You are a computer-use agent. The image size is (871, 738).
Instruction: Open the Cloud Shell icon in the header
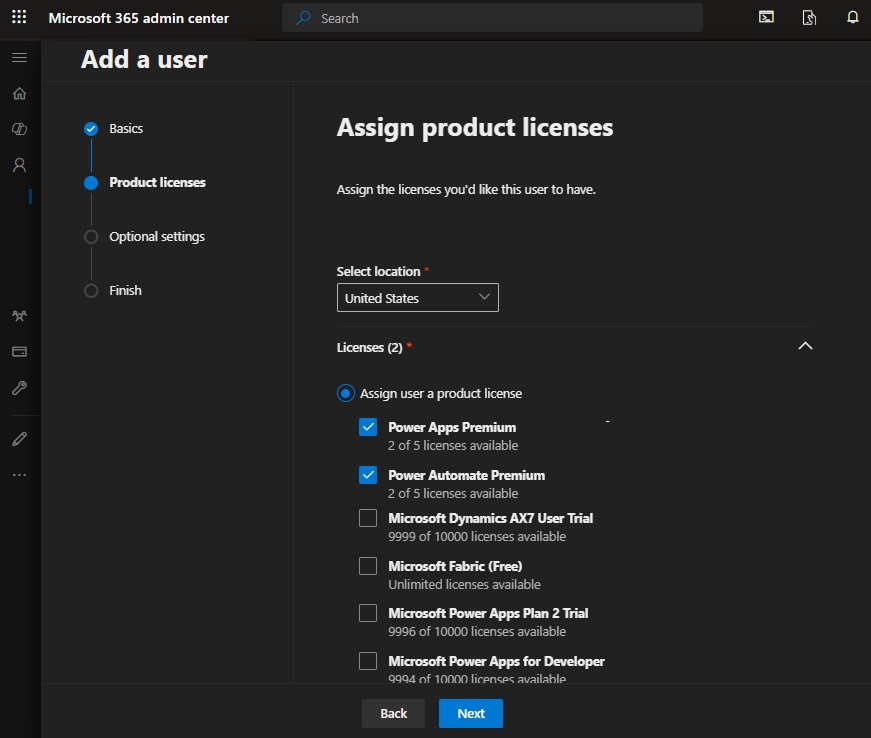(x=766, y=17)
